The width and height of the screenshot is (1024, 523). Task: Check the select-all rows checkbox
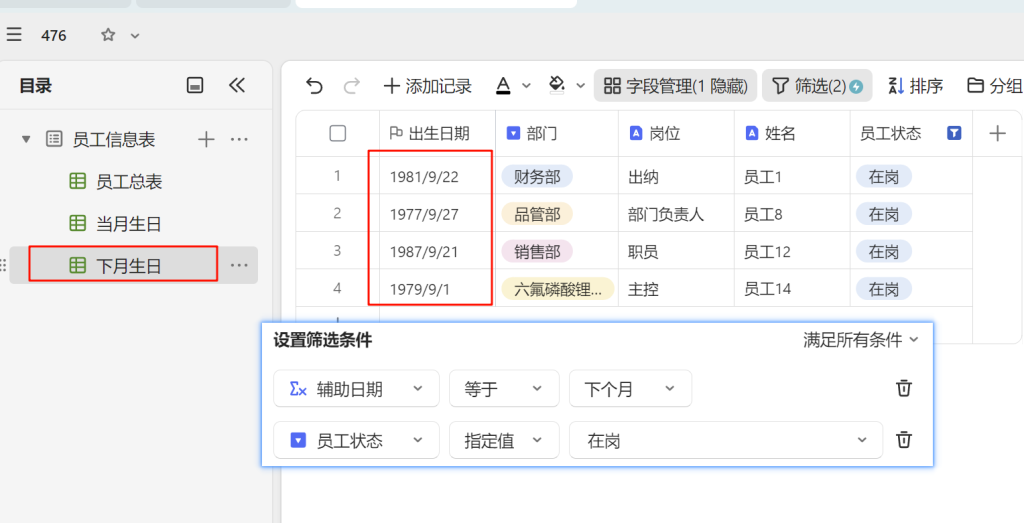[x=338, y=134]
